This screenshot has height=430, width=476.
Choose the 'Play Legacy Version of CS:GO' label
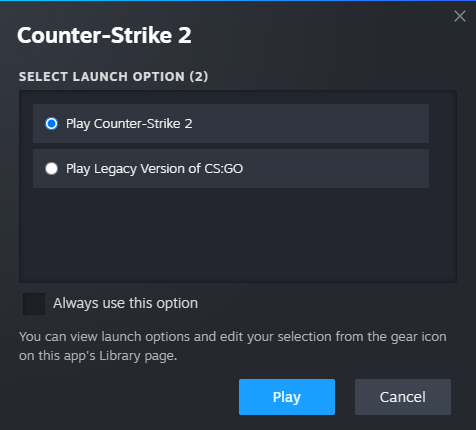154,169
